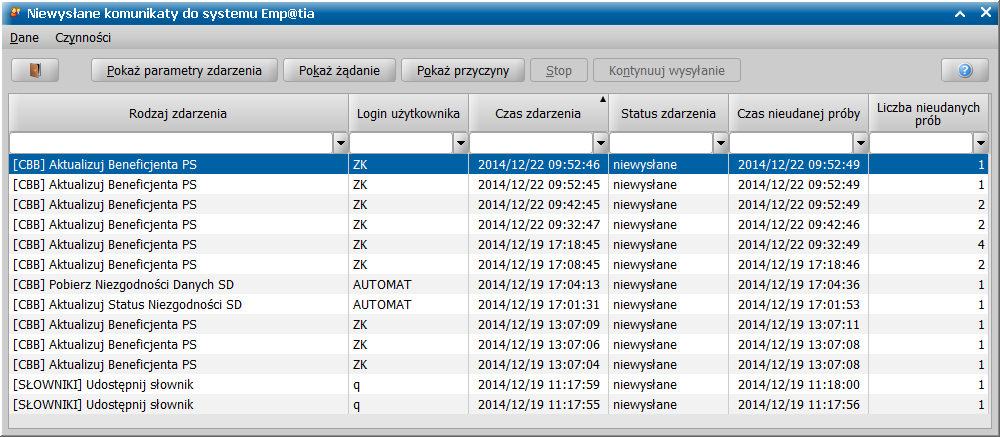This screenshot has width=1000, height=437.
Task: Open the Czynności menu
Action: point(83,38)
